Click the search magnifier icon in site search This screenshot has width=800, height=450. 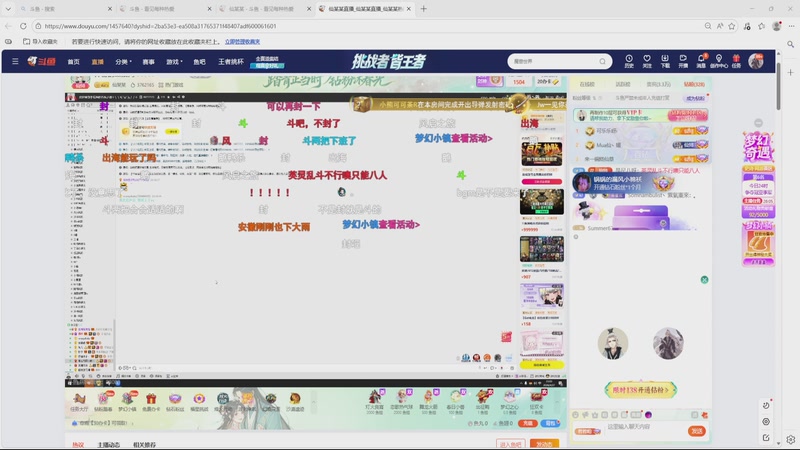point(603,61)
